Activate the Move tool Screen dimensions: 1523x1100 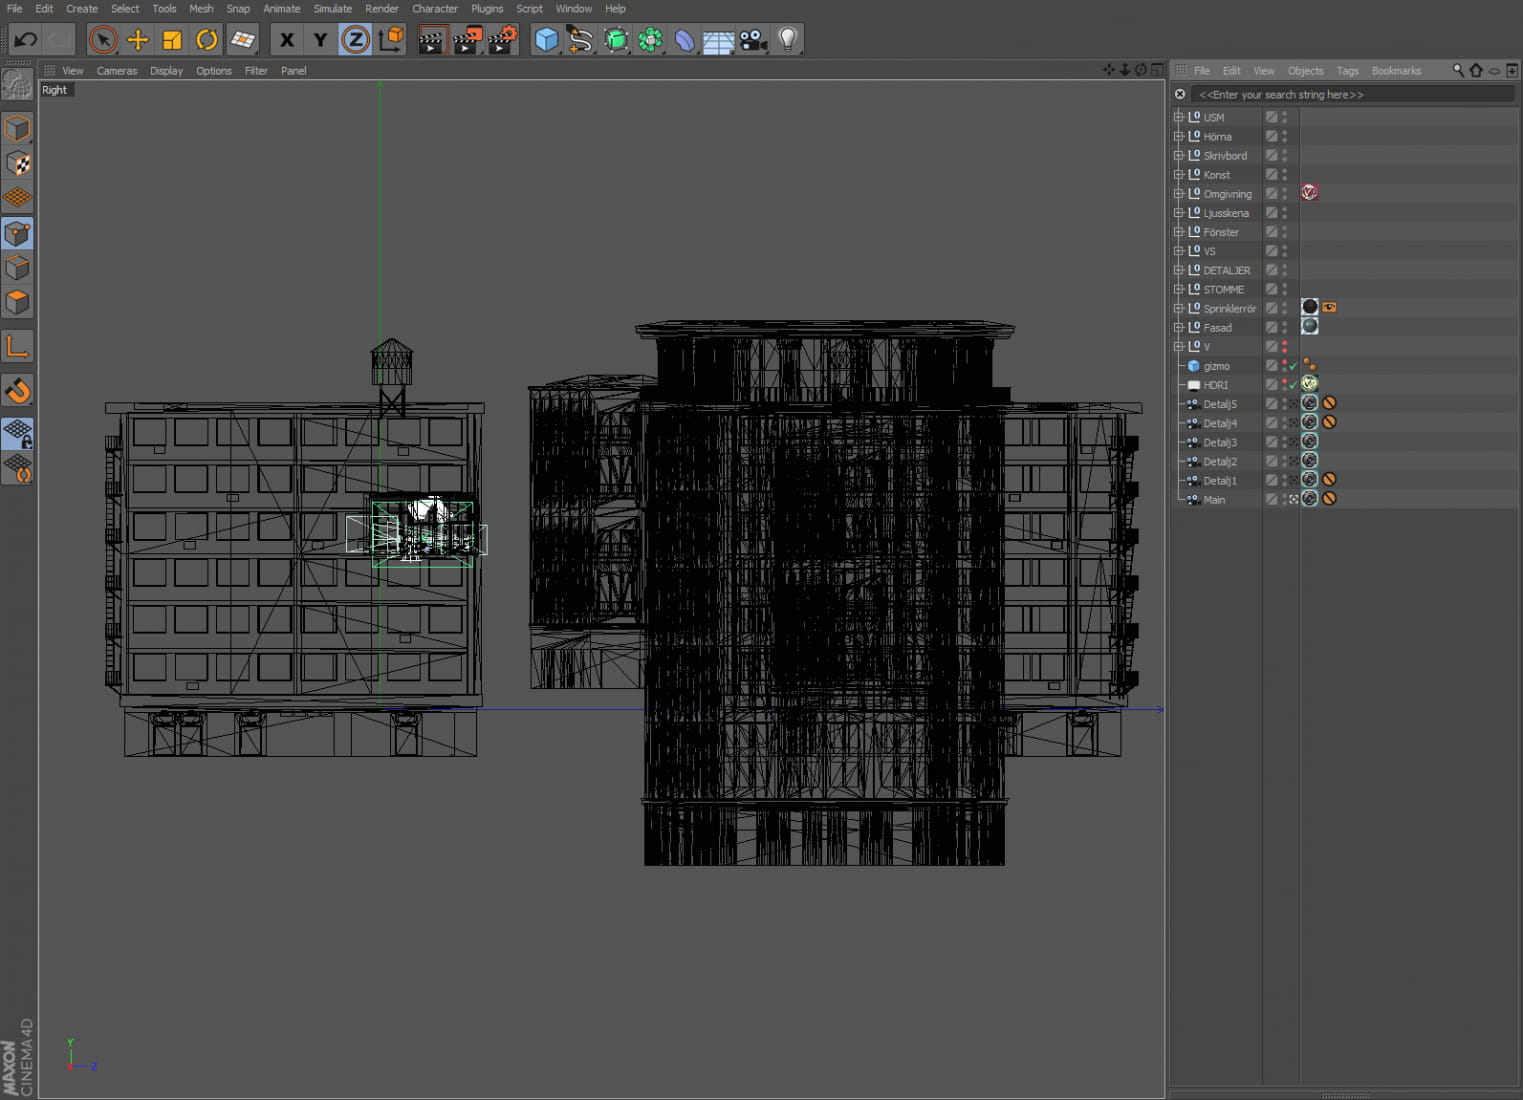coord(138,40)
